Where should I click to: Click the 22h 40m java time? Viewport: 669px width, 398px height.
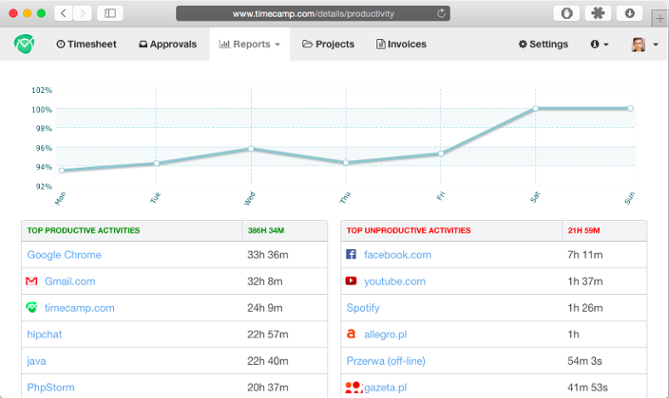pyautogui.click(x=268, y=361)
